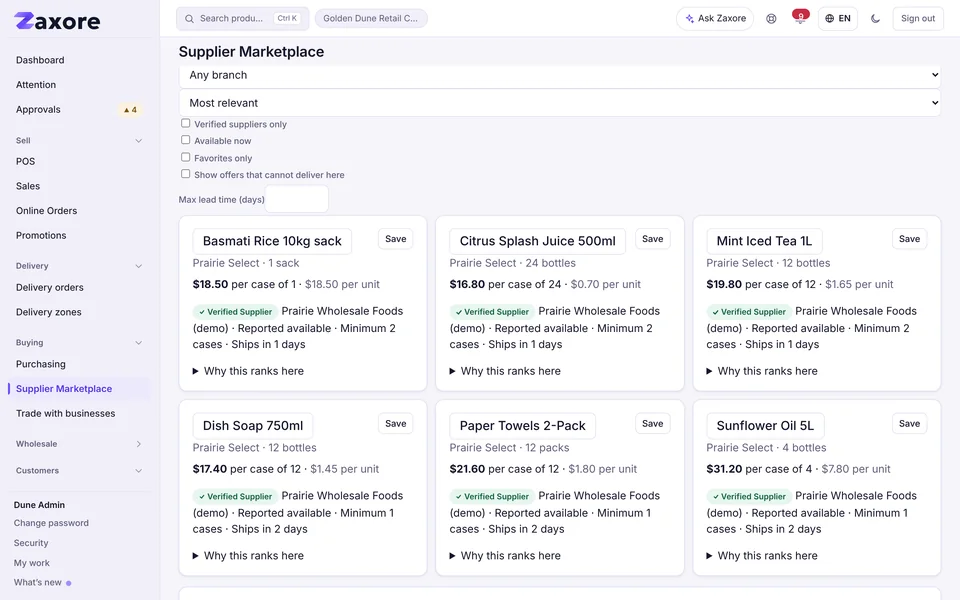
Task: Click the Verified Supplier badge on Citrus Splash Juice
Action: tap(492, 312)
